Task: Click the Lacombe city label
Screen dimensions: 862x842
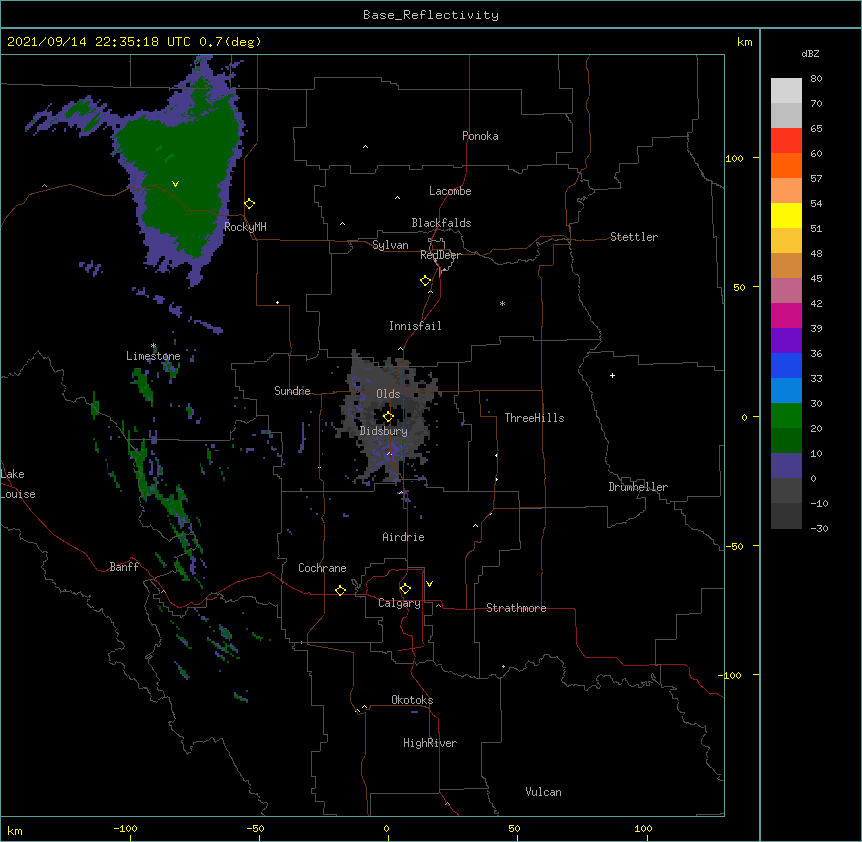Action: pos(450,191)
